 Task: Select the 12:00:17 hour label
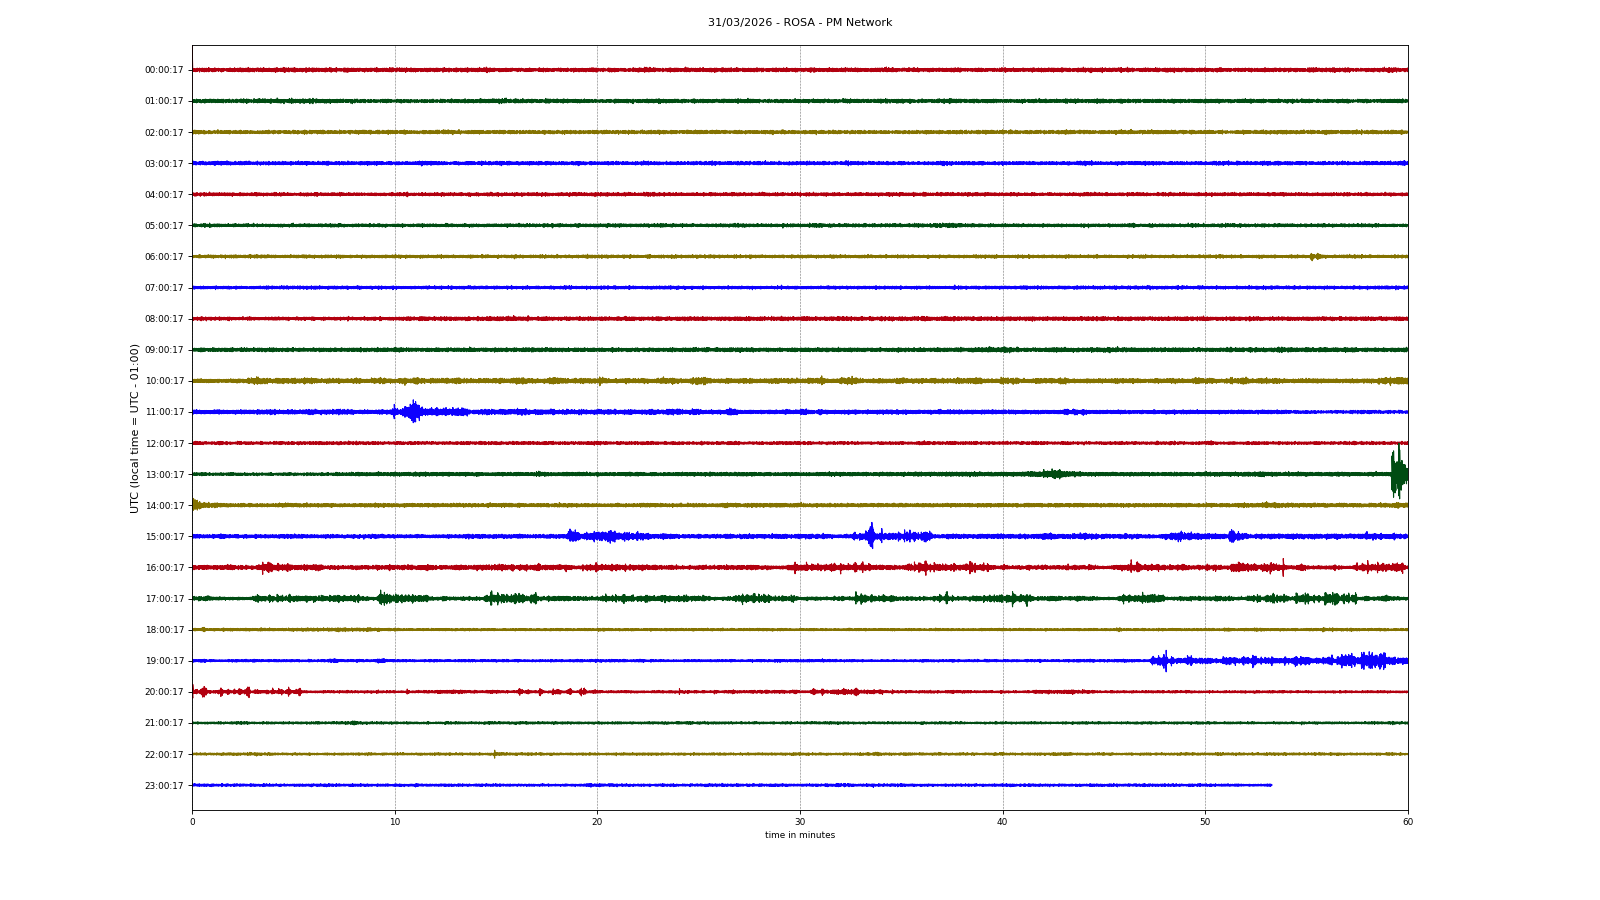[164, 444]
